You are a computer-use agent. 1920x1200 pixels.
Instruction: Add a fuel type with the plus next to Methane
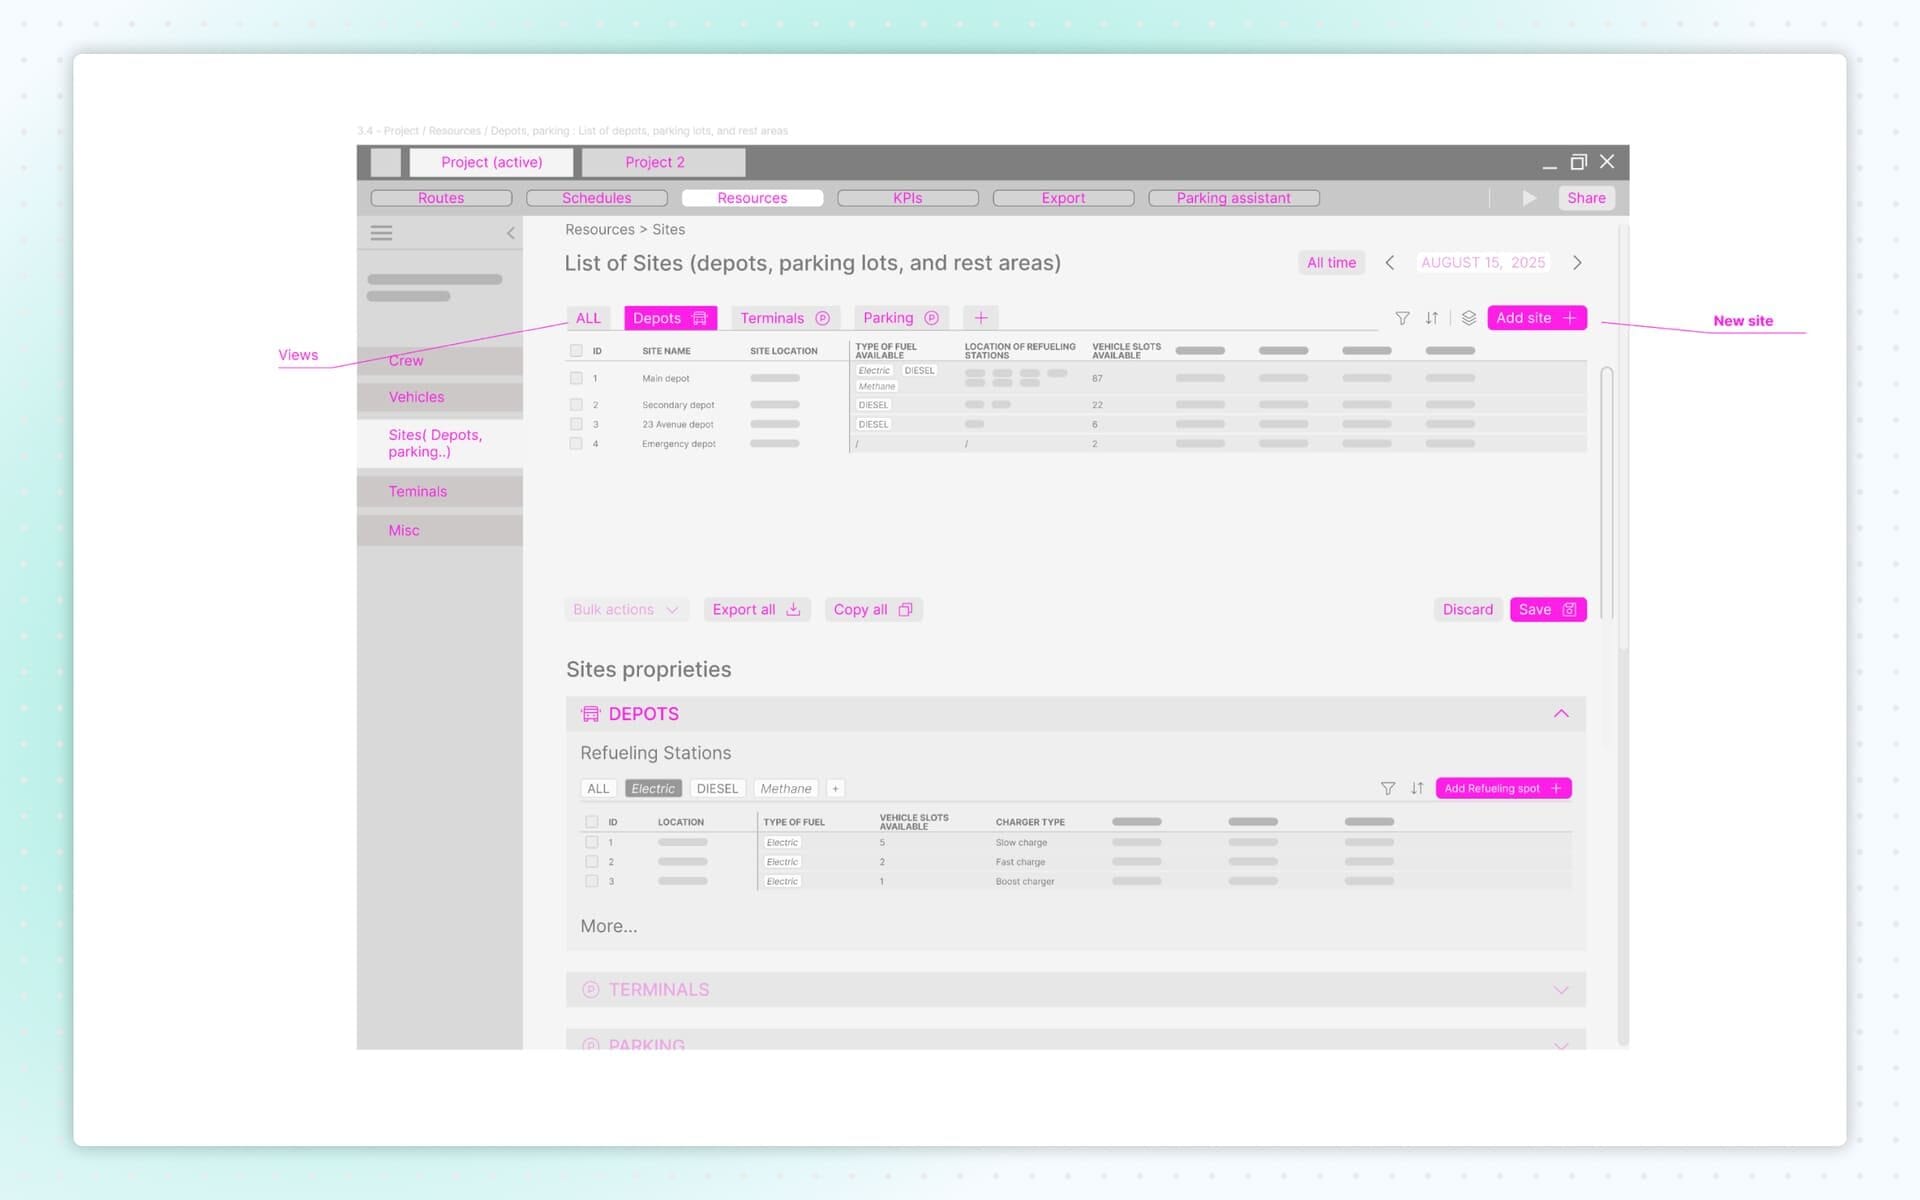pyautogui.click(x=835, y=788)
